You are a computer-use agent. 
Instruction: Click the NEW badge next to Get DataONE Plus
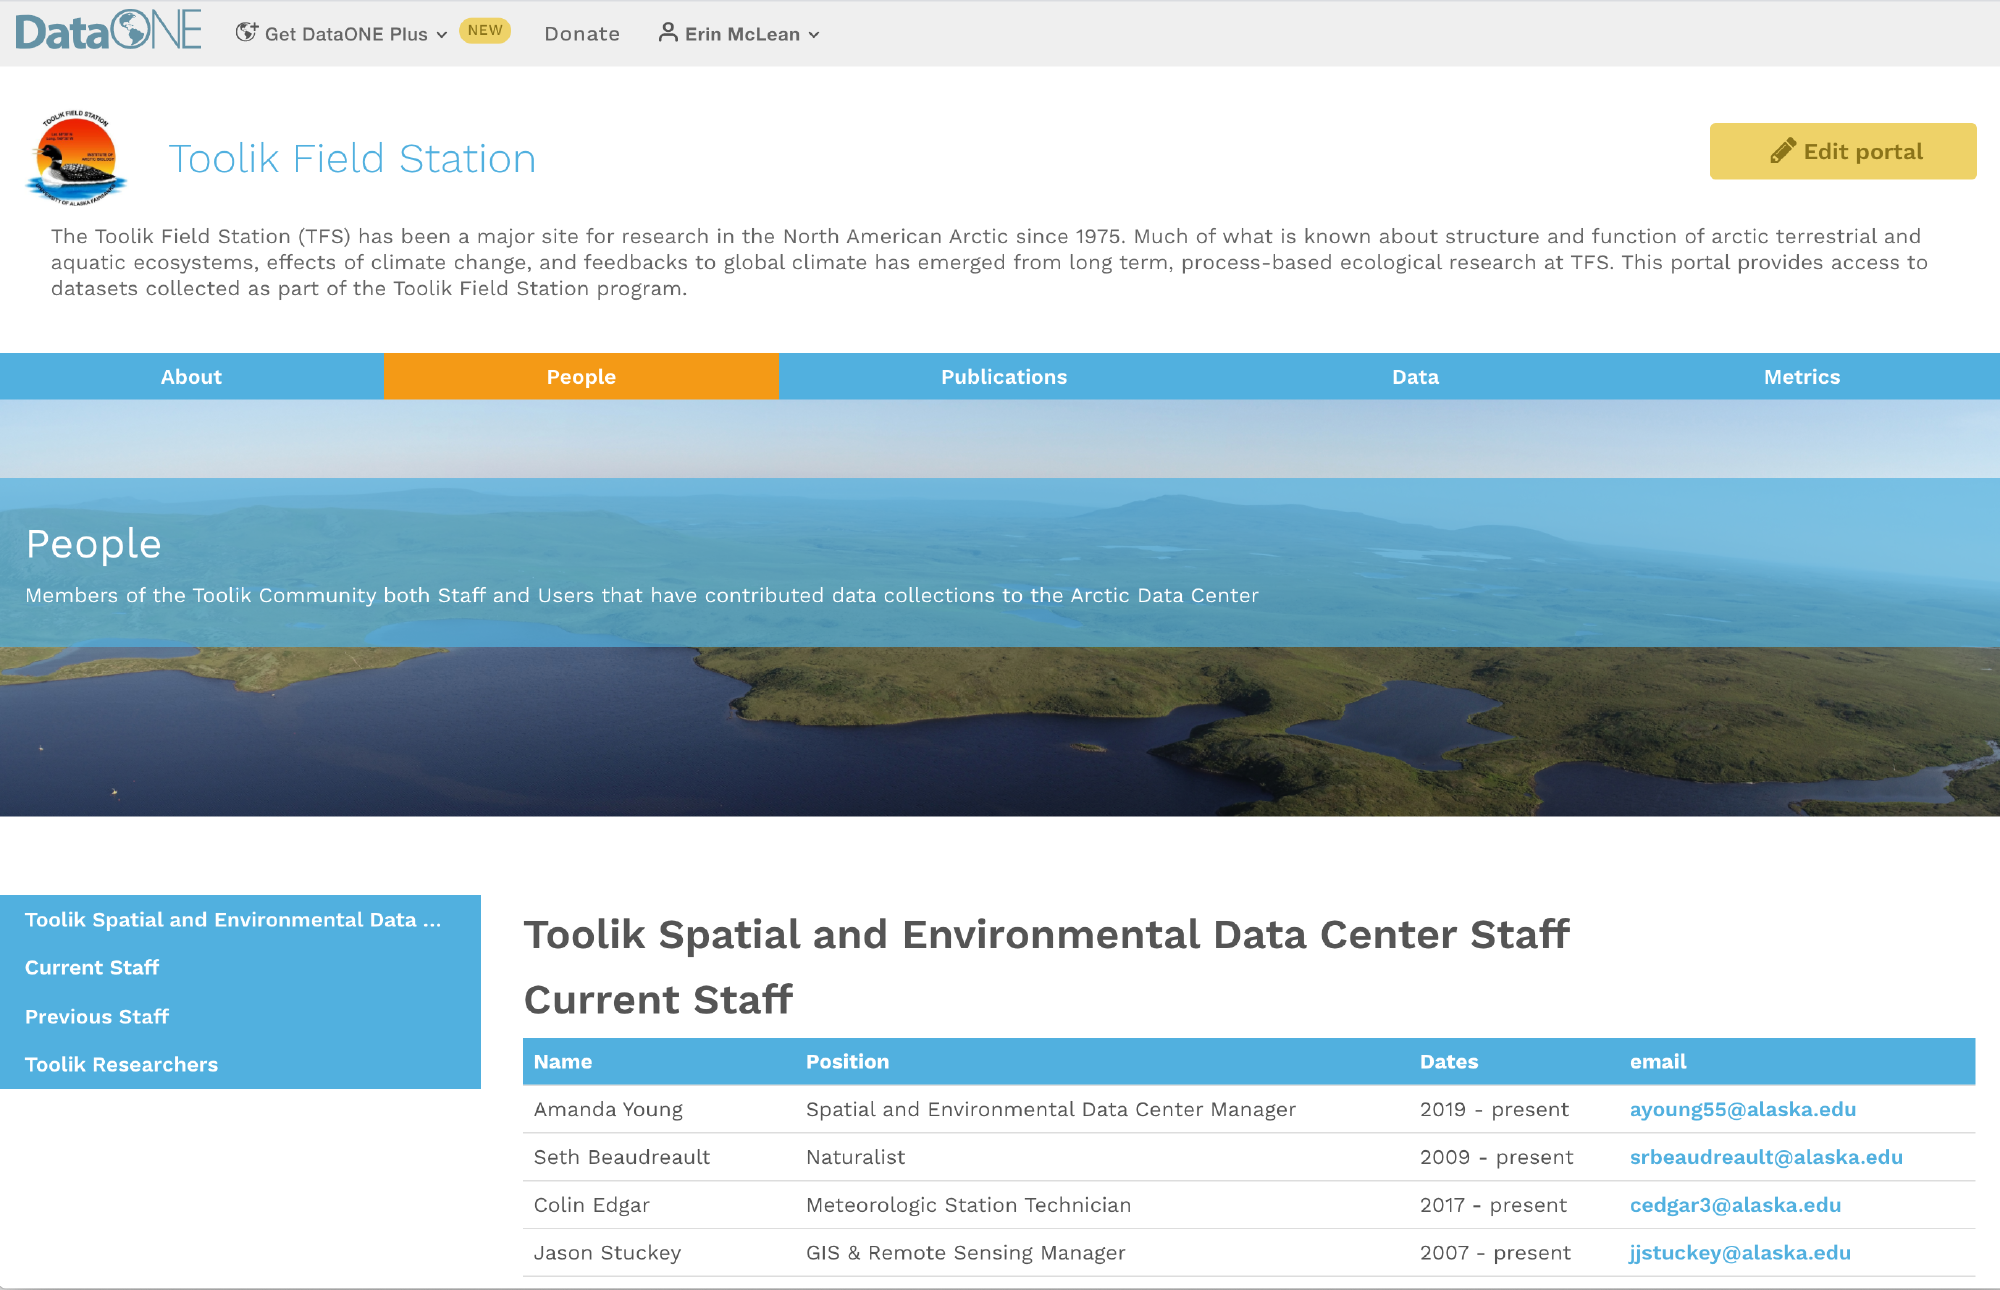[x=485, y=30]
